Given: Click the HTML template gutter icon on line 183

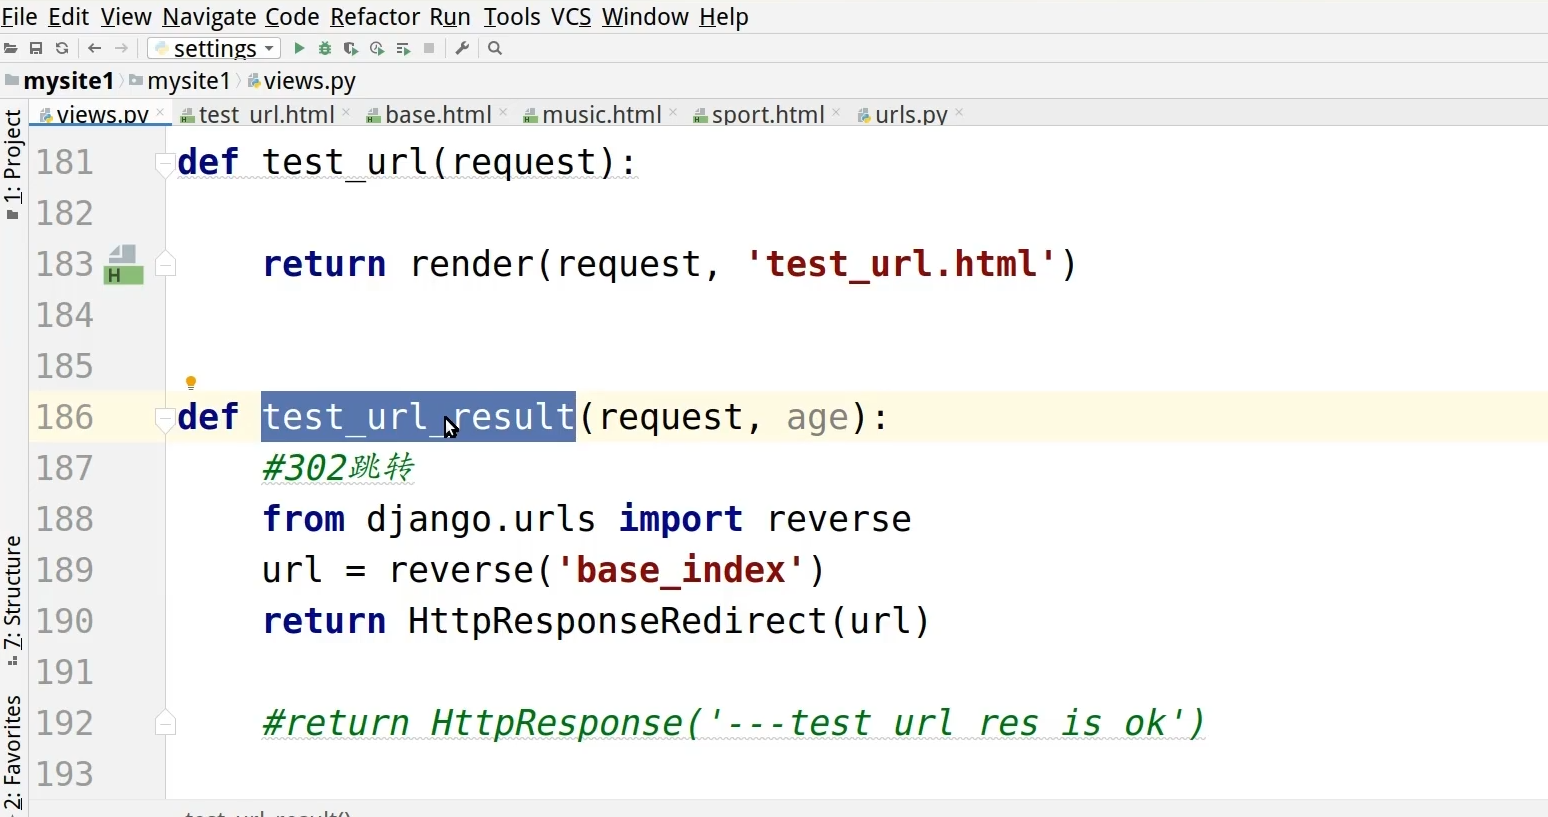Looking at the screenshot, I should [x=124, y=265].
